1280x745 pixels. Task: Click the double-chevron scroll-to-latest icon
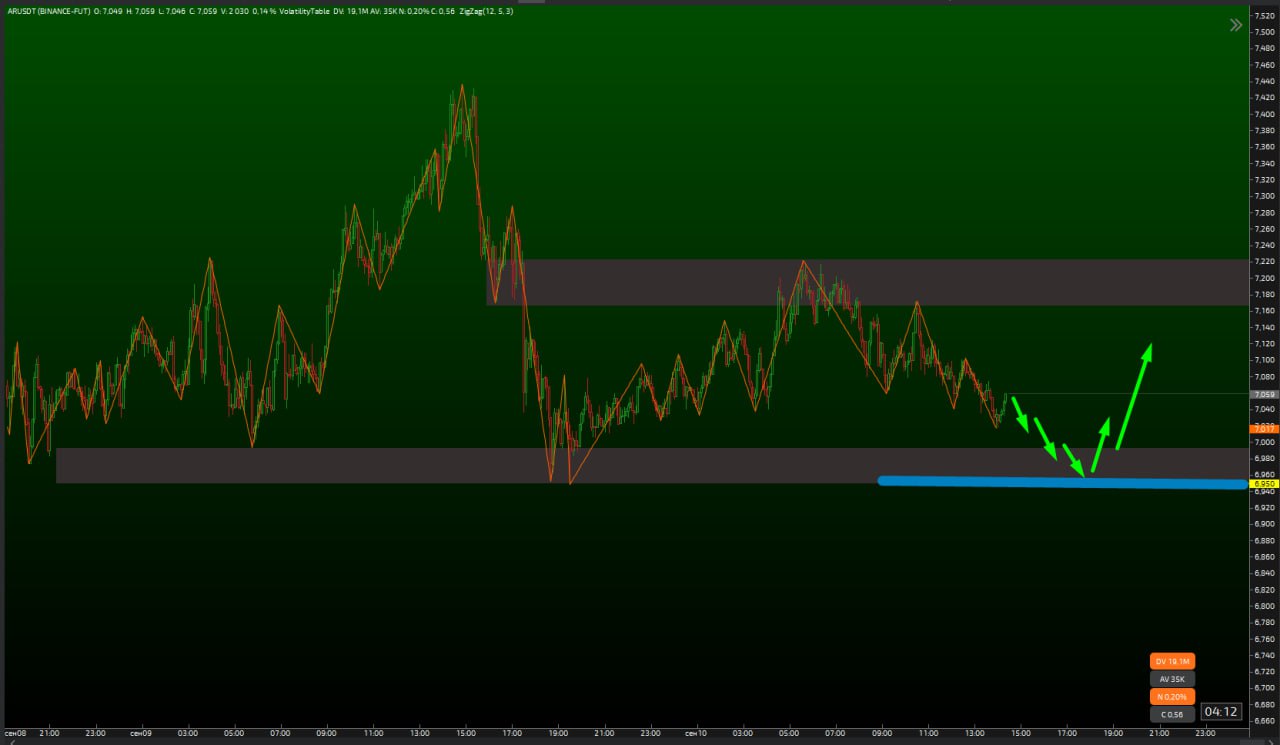tap(1236, 26)
